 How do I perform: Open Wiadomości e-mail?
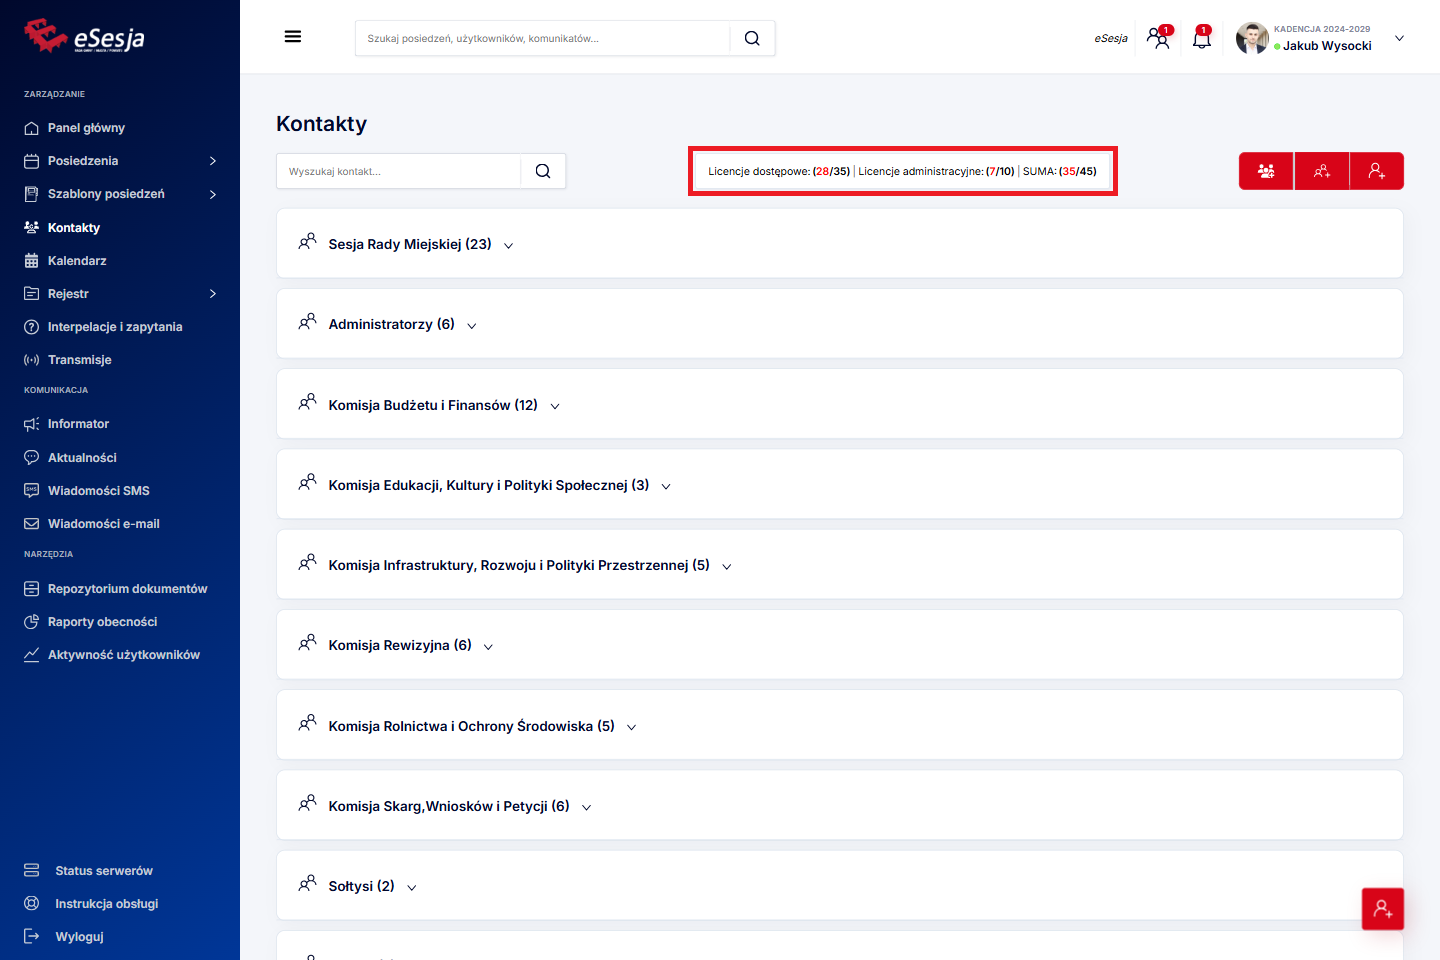(104, 524)
